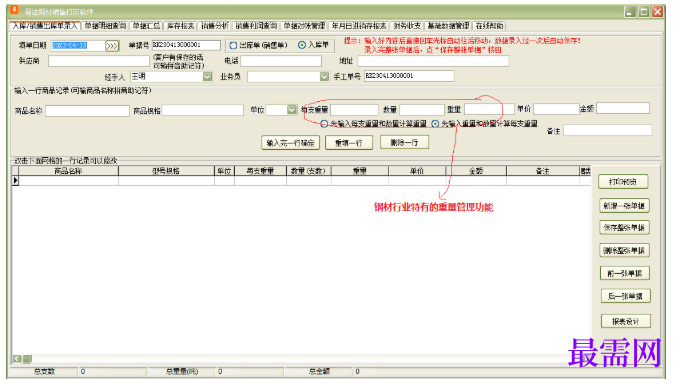The height and width of the screenshot is (384, 680).
Task: Focus the 填单日期 date field
Action: coord(77,46)
